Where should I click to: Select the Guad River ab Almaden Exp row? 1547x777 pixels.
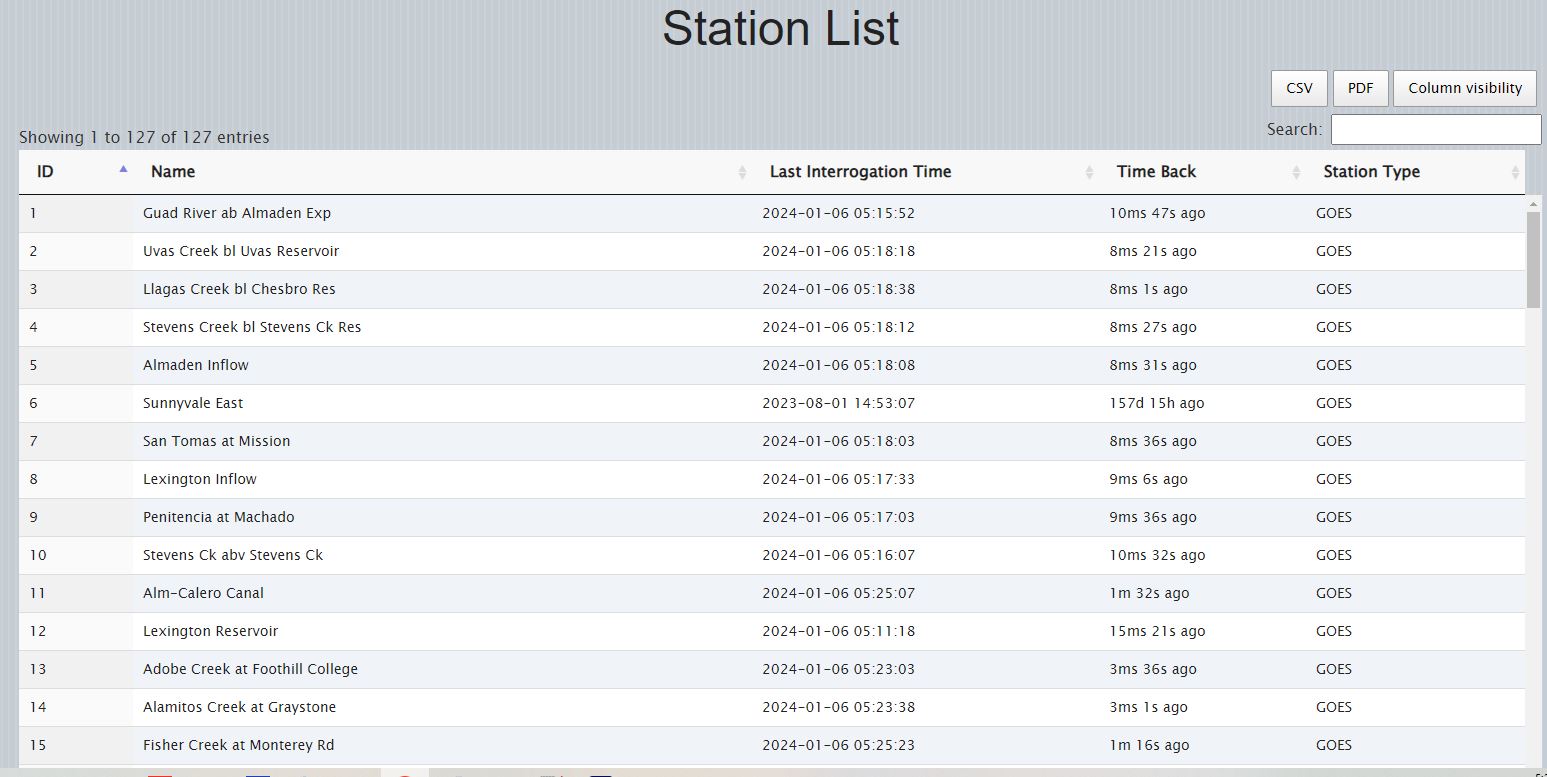(x=237, y=213)
